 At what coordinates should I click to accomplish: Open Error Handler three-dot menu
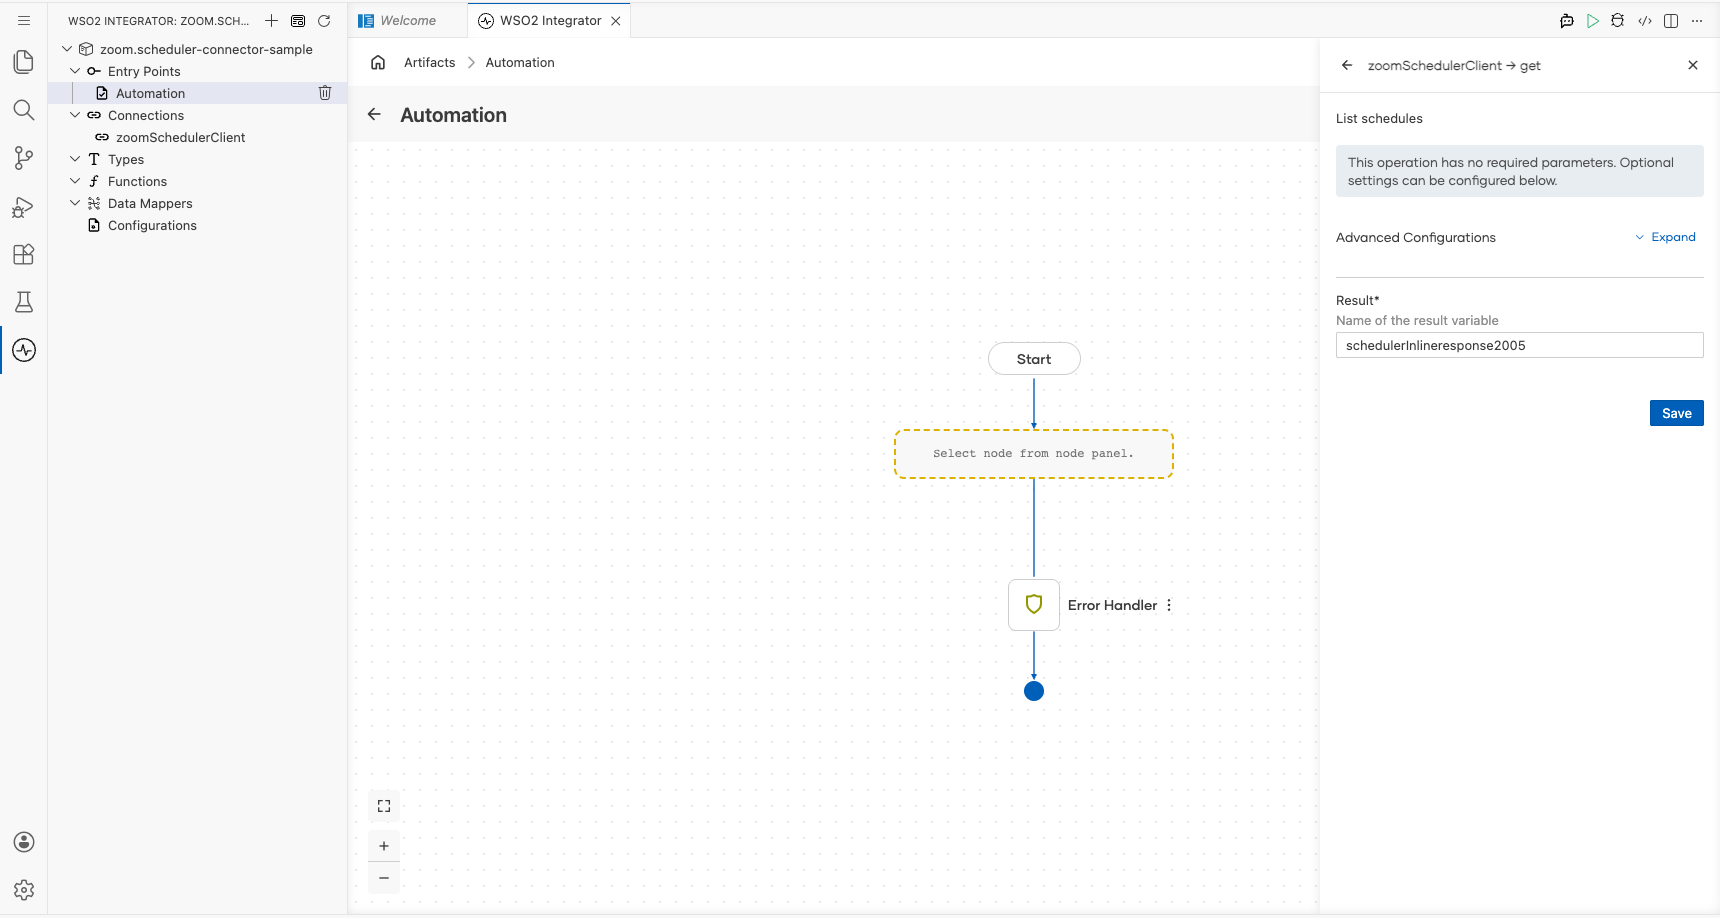1169,605
